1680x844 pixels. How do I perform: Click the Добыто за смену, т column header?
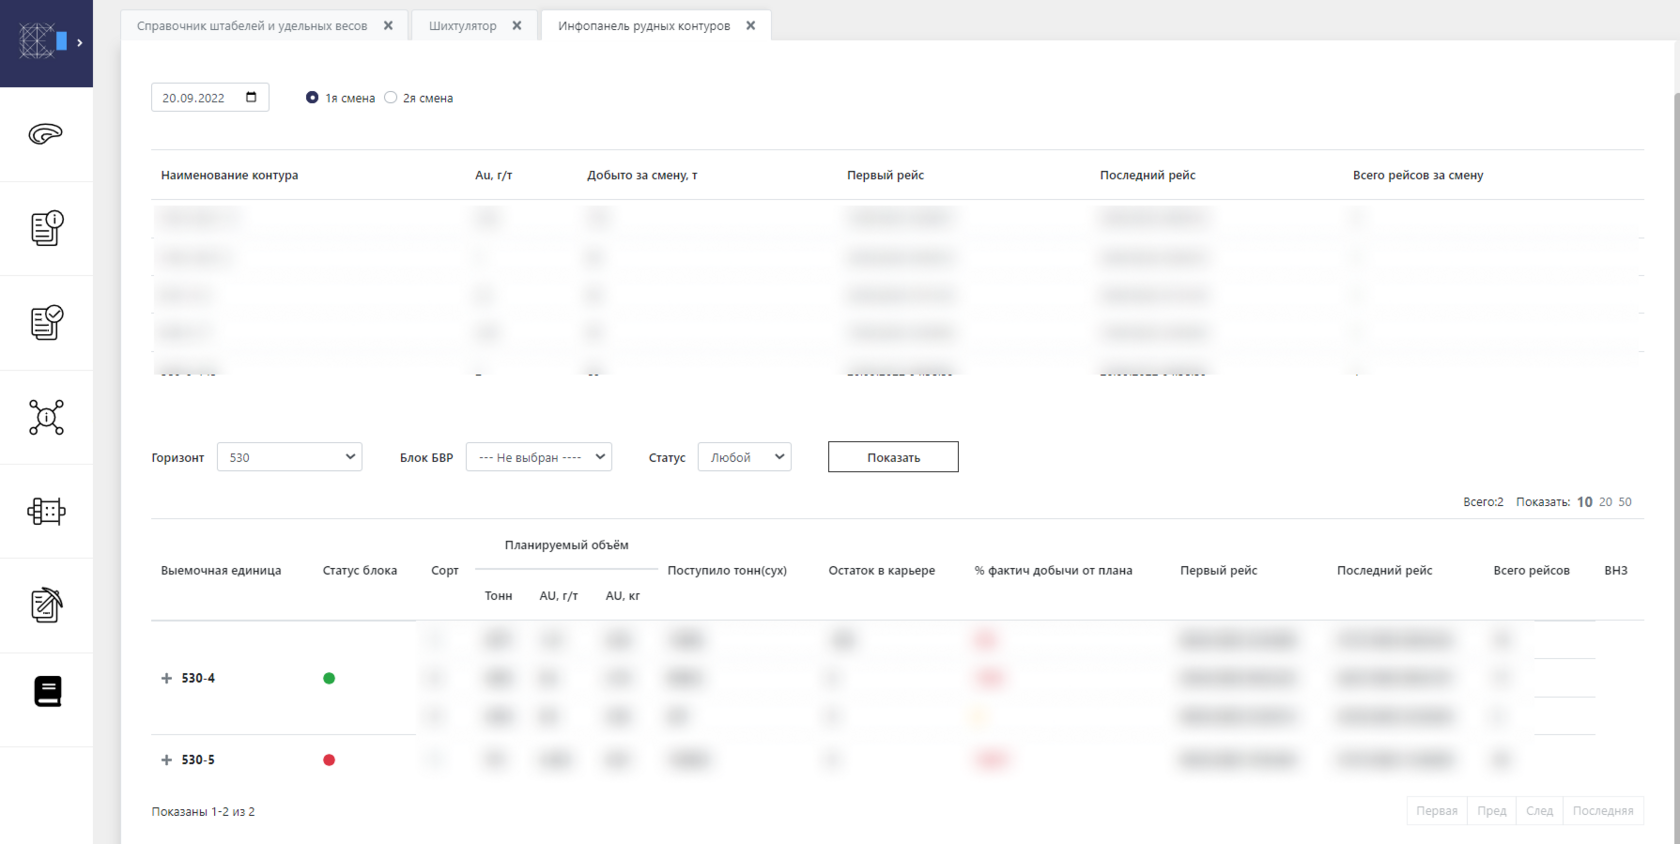tap(642, 175)
